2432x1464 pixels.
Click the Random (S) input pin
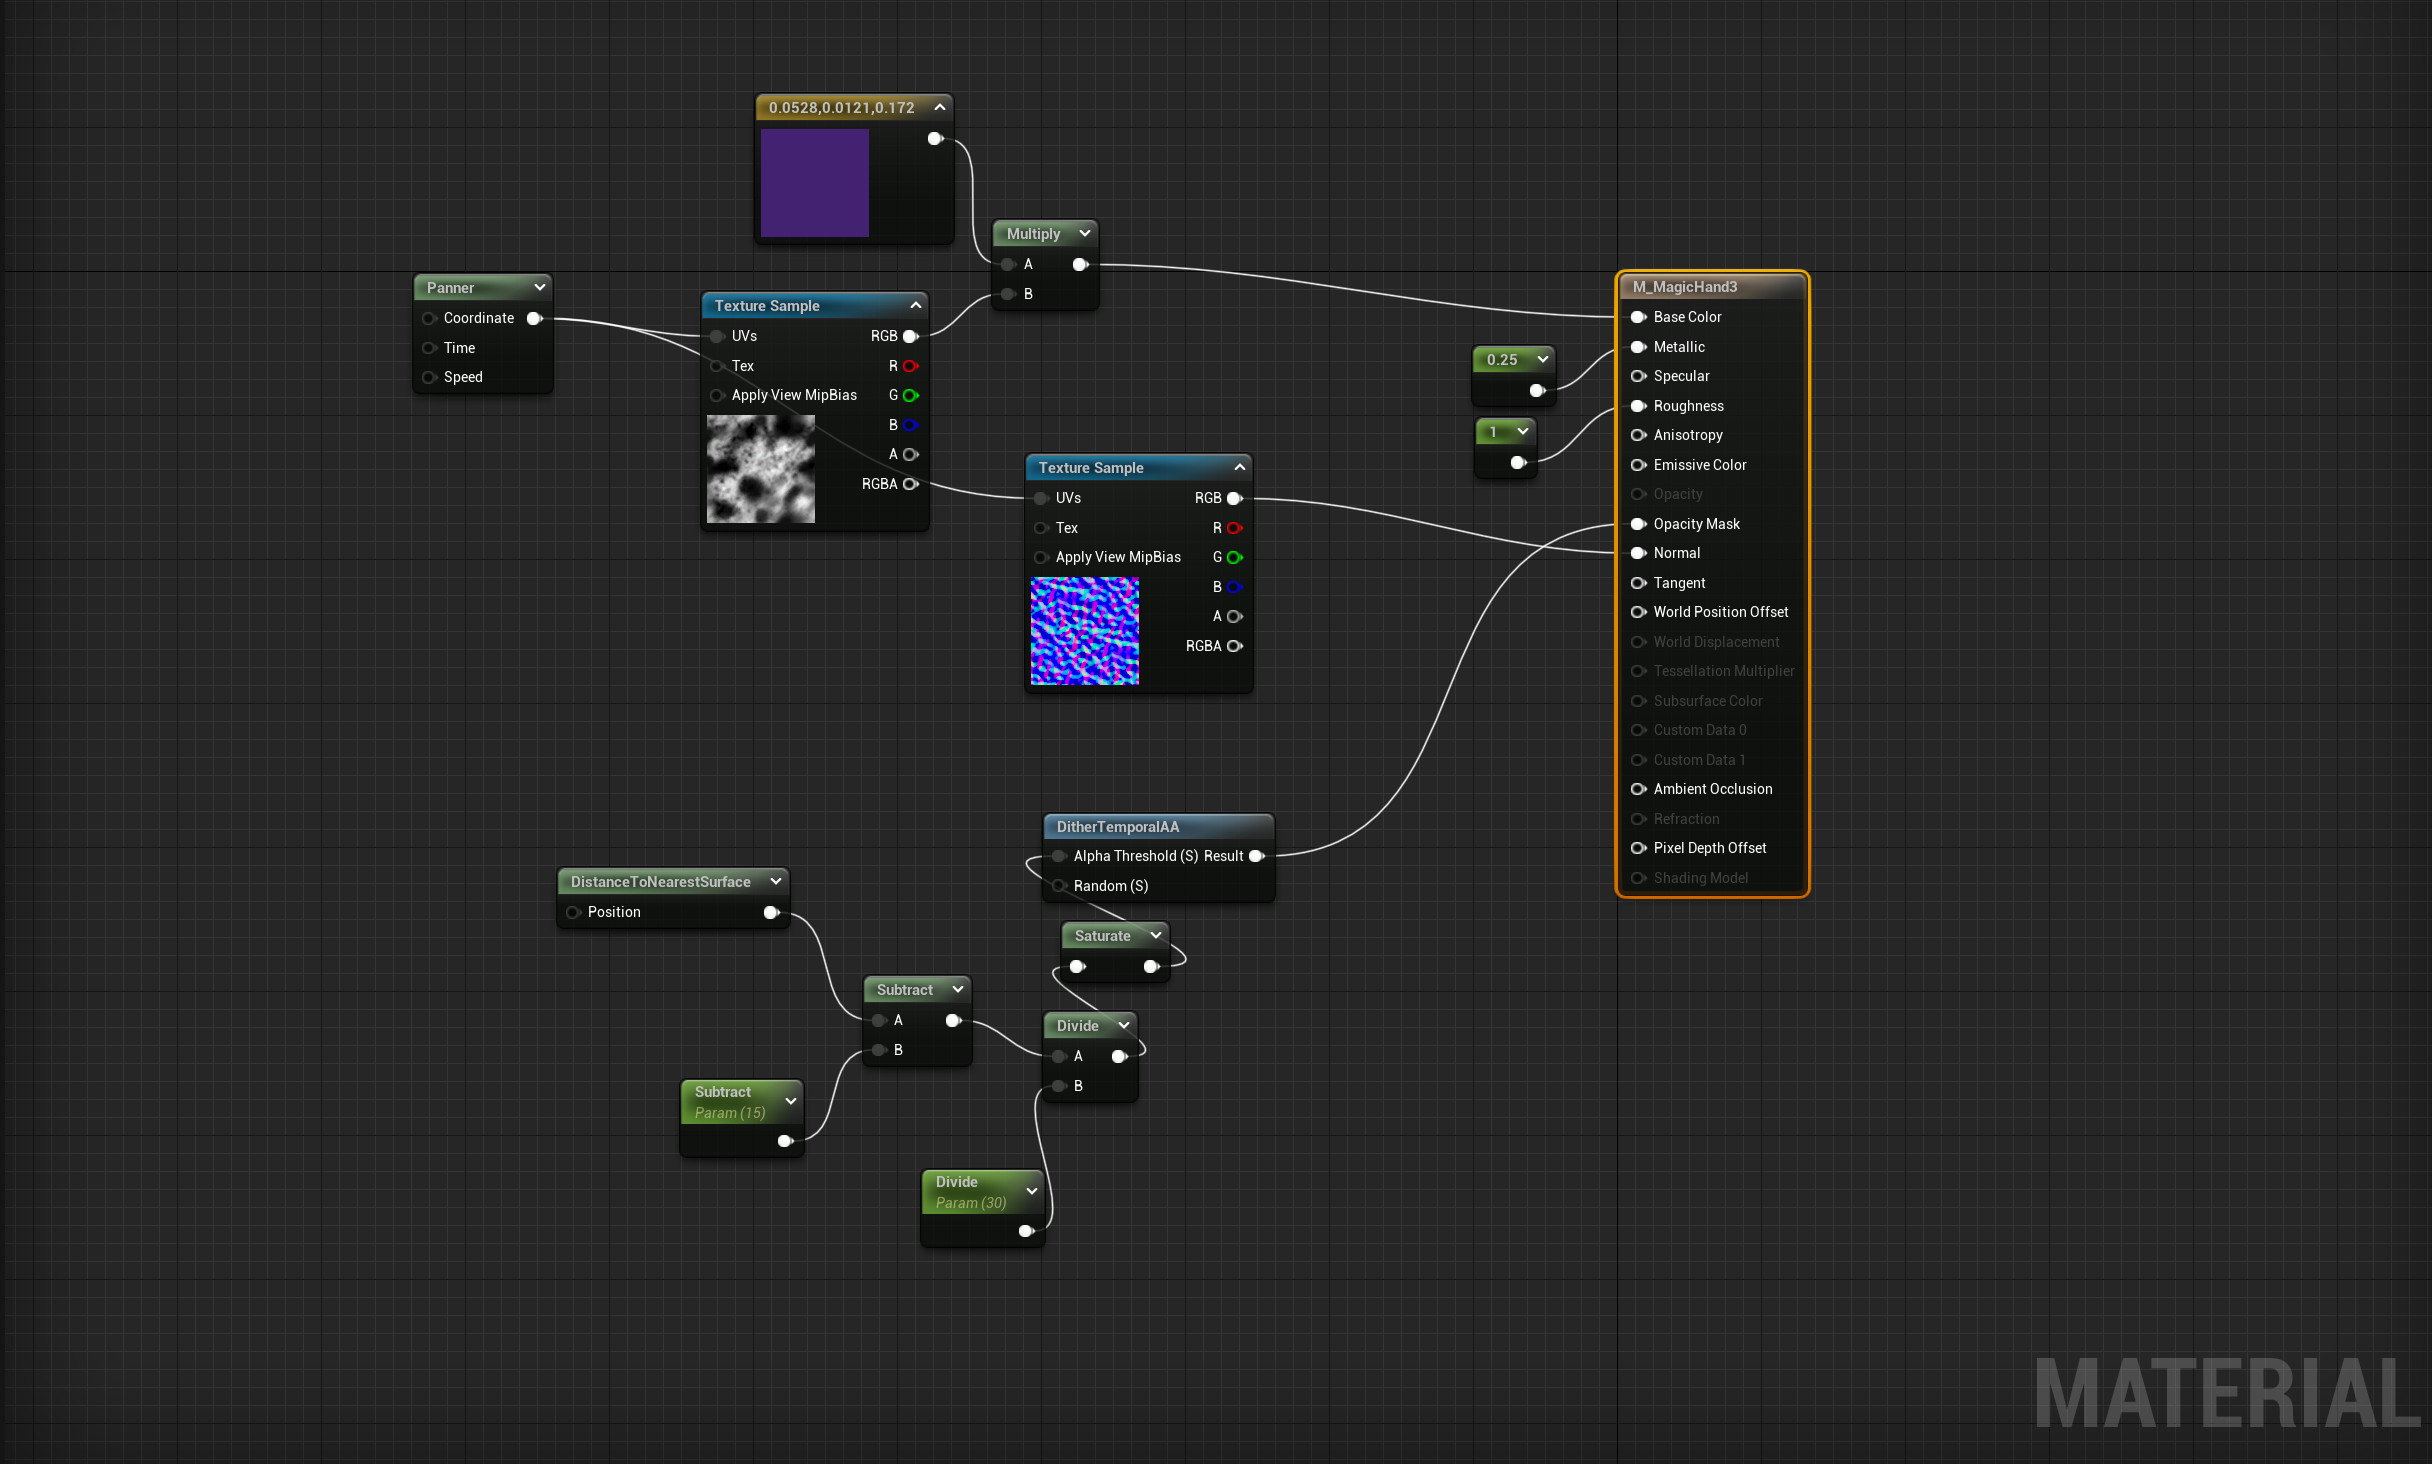[x=1059, y=886]
